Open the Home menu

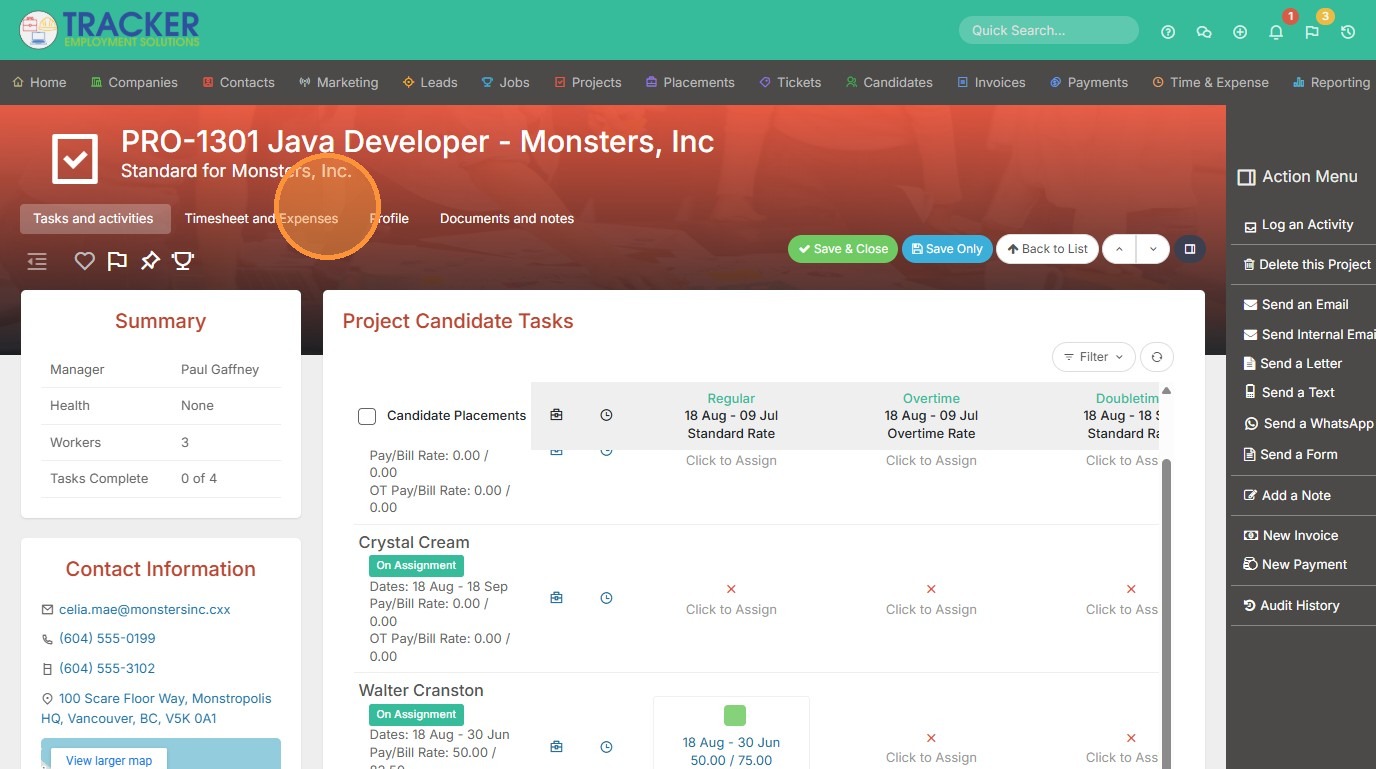click(x=39, y=83)
